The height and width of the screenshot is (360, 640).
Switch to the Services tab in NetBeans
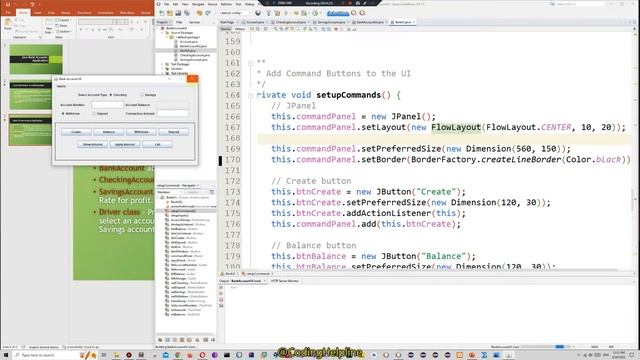[x=194, y=22]
